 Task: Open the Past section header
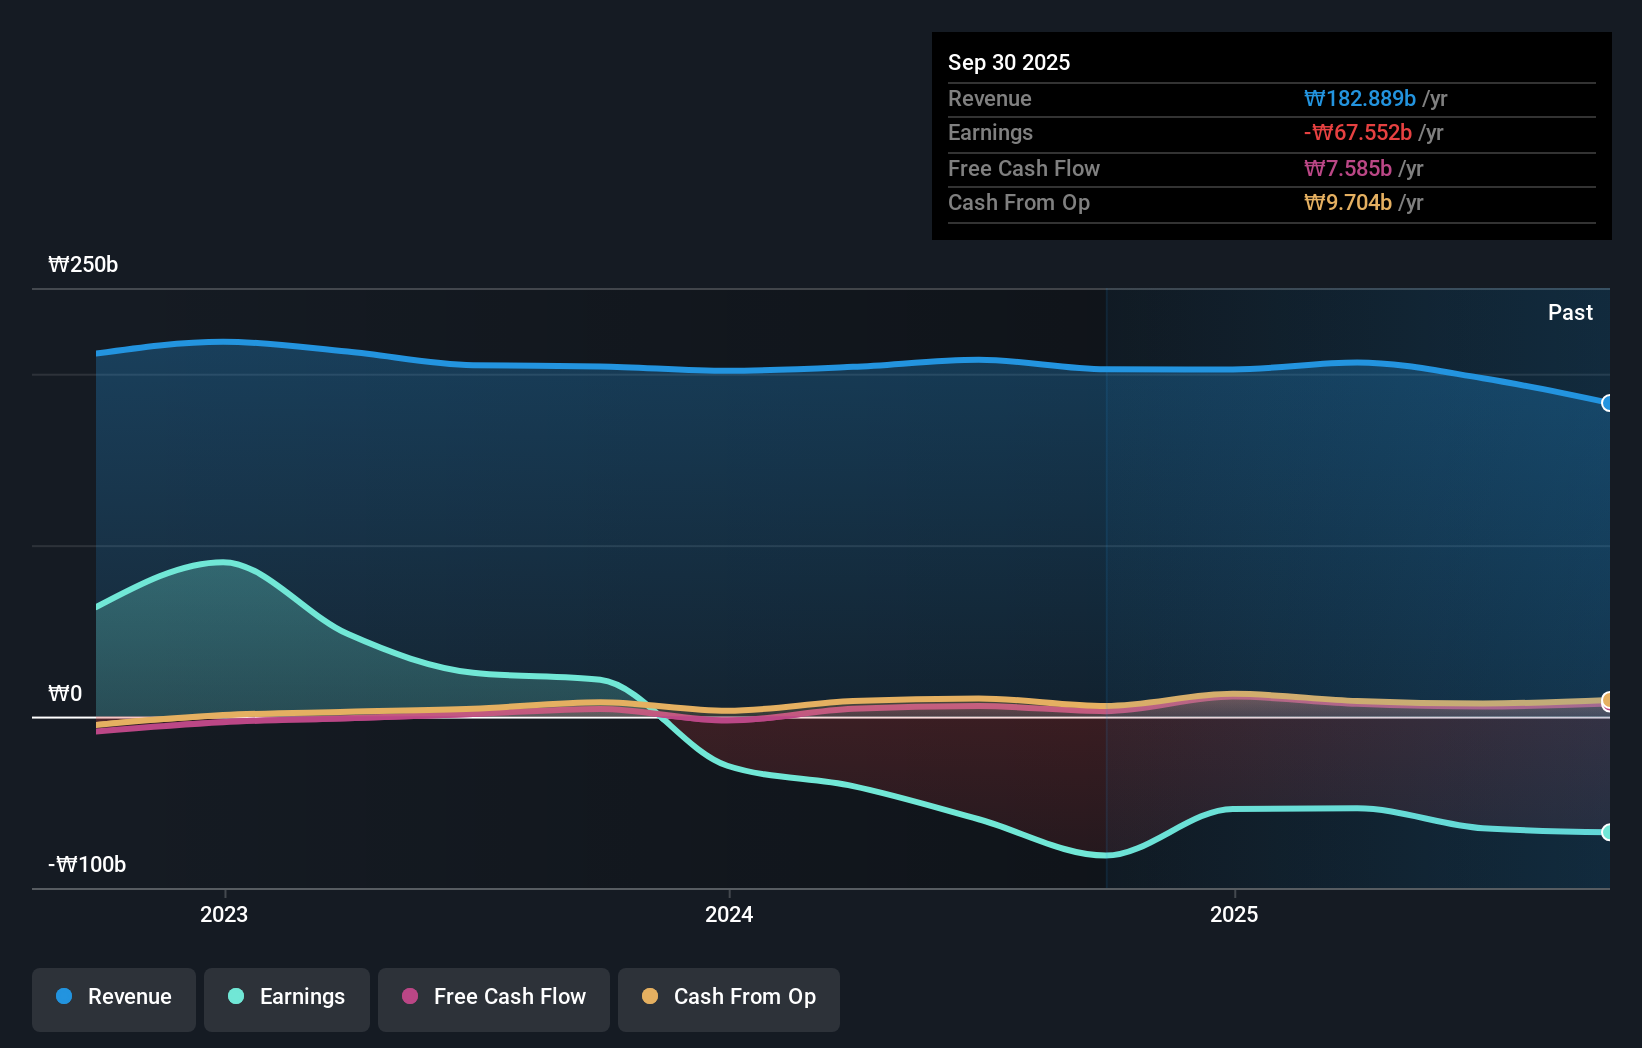(1570, 312)
